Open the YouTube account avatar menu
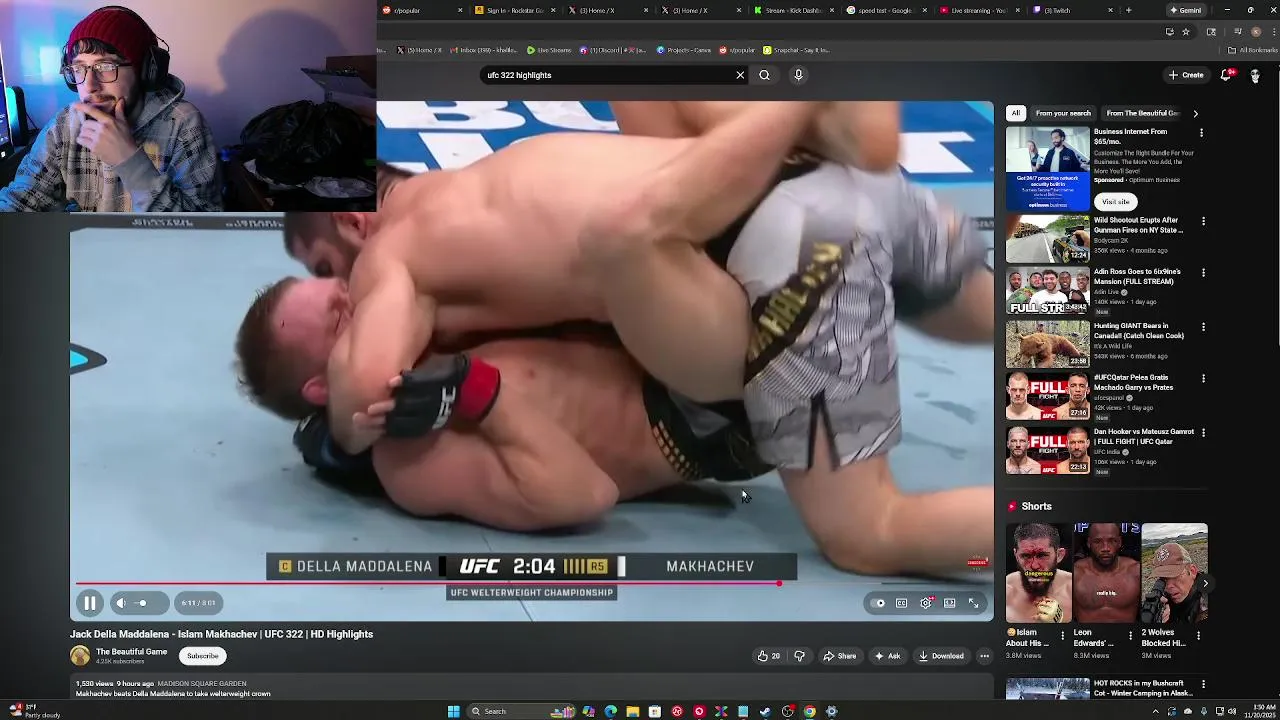 pyautogui.click(x=1256, y=75)
